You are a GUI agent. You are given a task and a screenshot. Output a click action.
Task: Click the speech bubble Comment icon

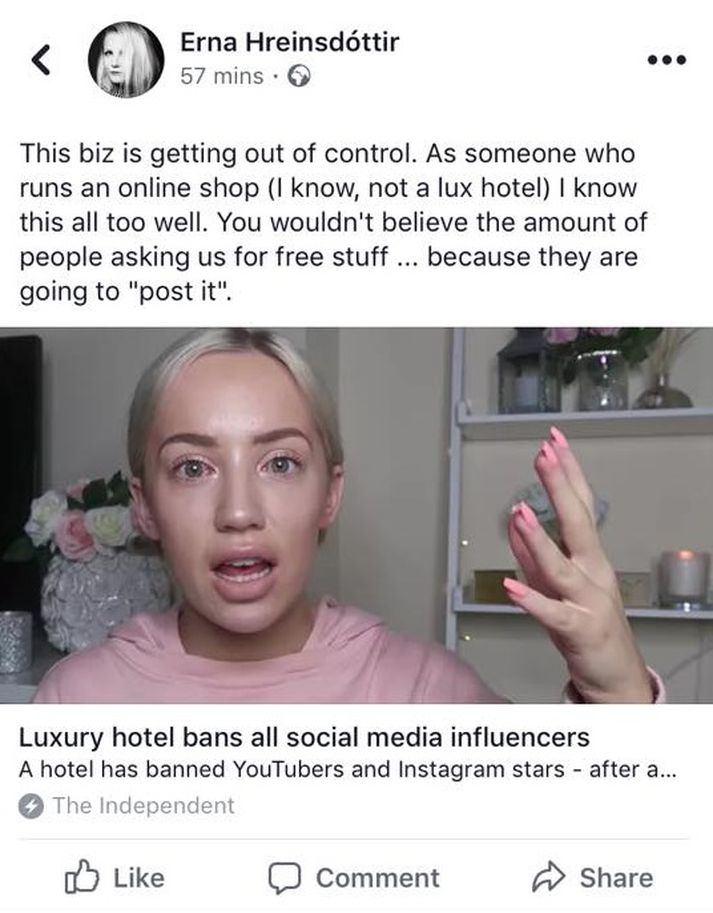[x=284, y=878]
